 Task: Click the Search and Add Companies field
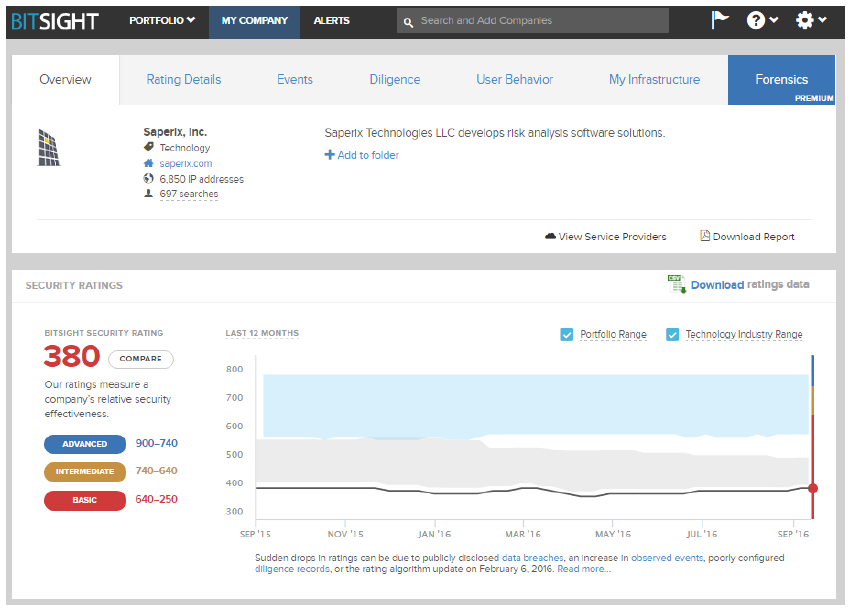(x=533, y=21)
